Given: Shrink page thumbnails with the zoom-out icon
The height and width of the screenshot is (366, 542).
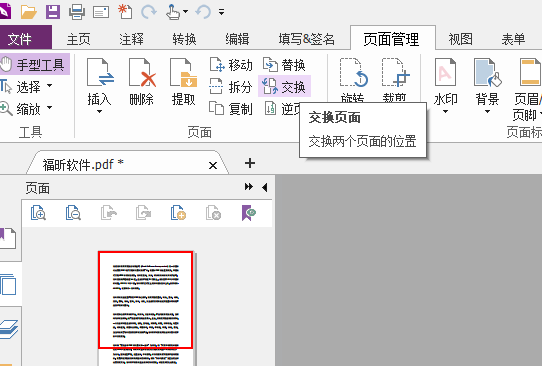Looking at the screenshot, I should click(73, 213).
